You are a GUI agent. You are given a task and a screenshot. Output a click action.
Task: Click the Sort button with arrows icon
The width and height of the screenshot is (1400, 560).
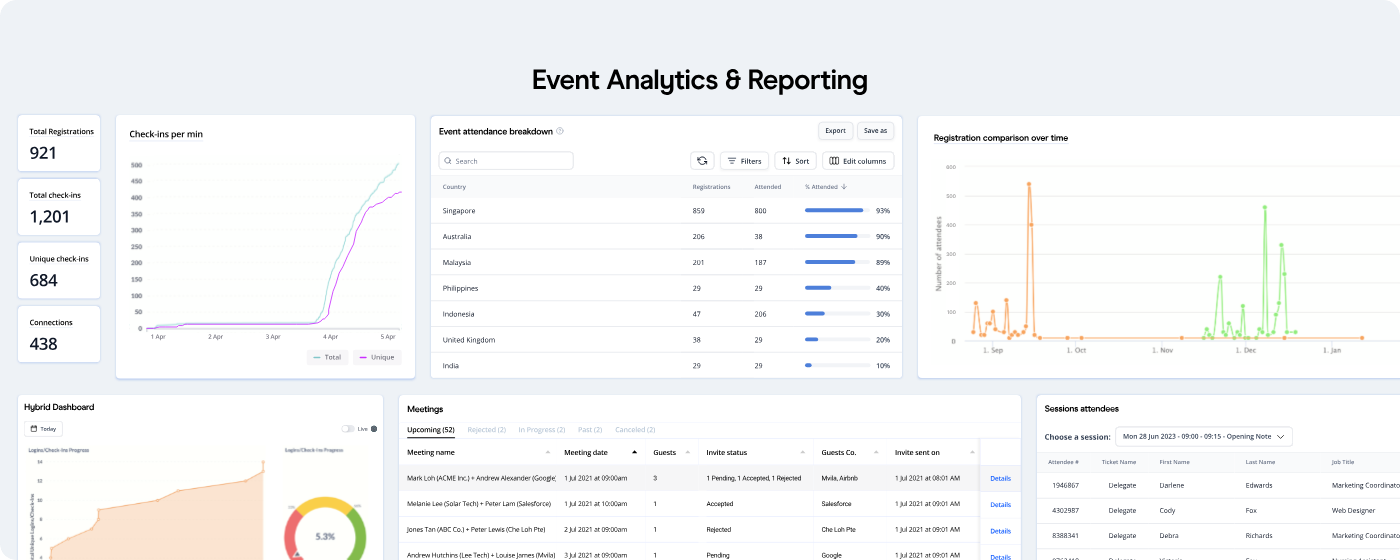pos(795,161)
